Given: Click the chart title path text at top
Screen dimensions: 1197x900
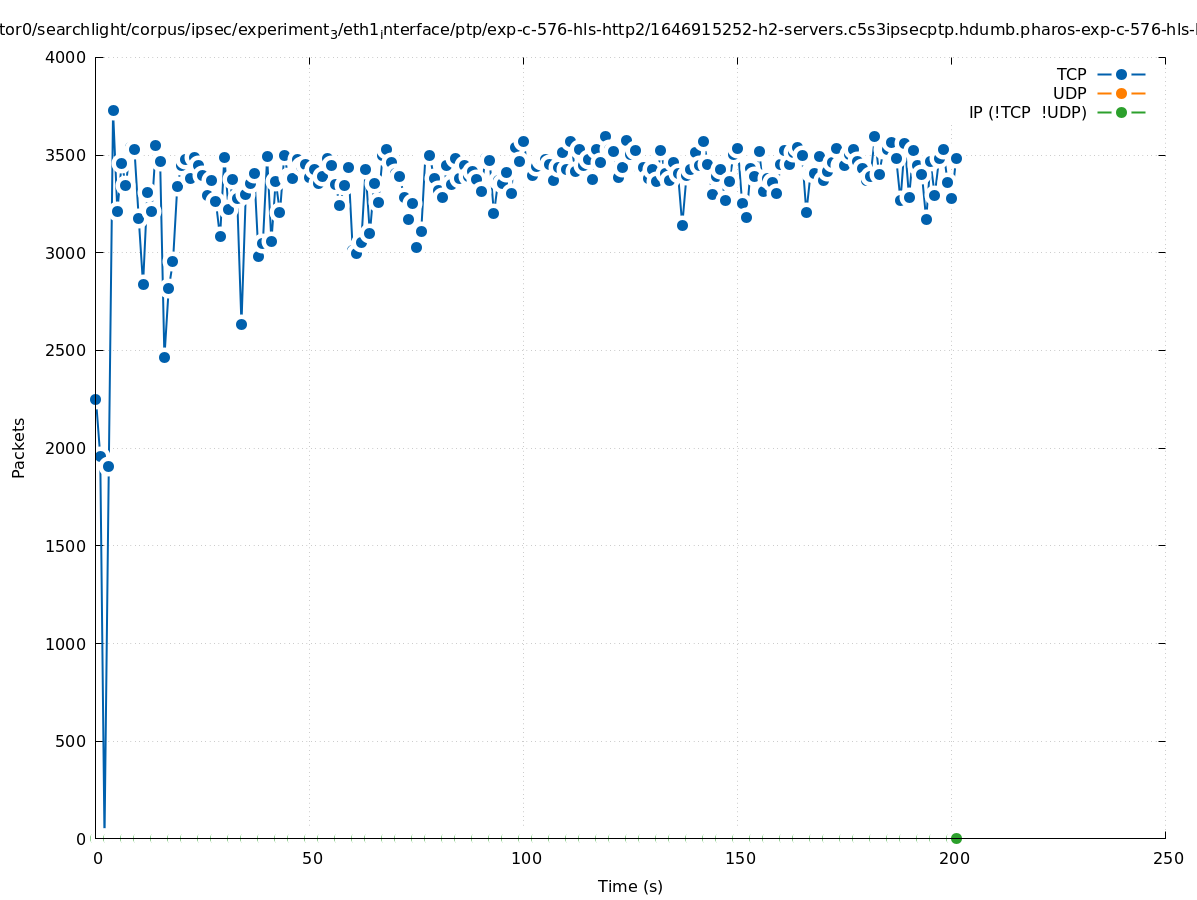Looking at the screenshot, I should (598, 30).
